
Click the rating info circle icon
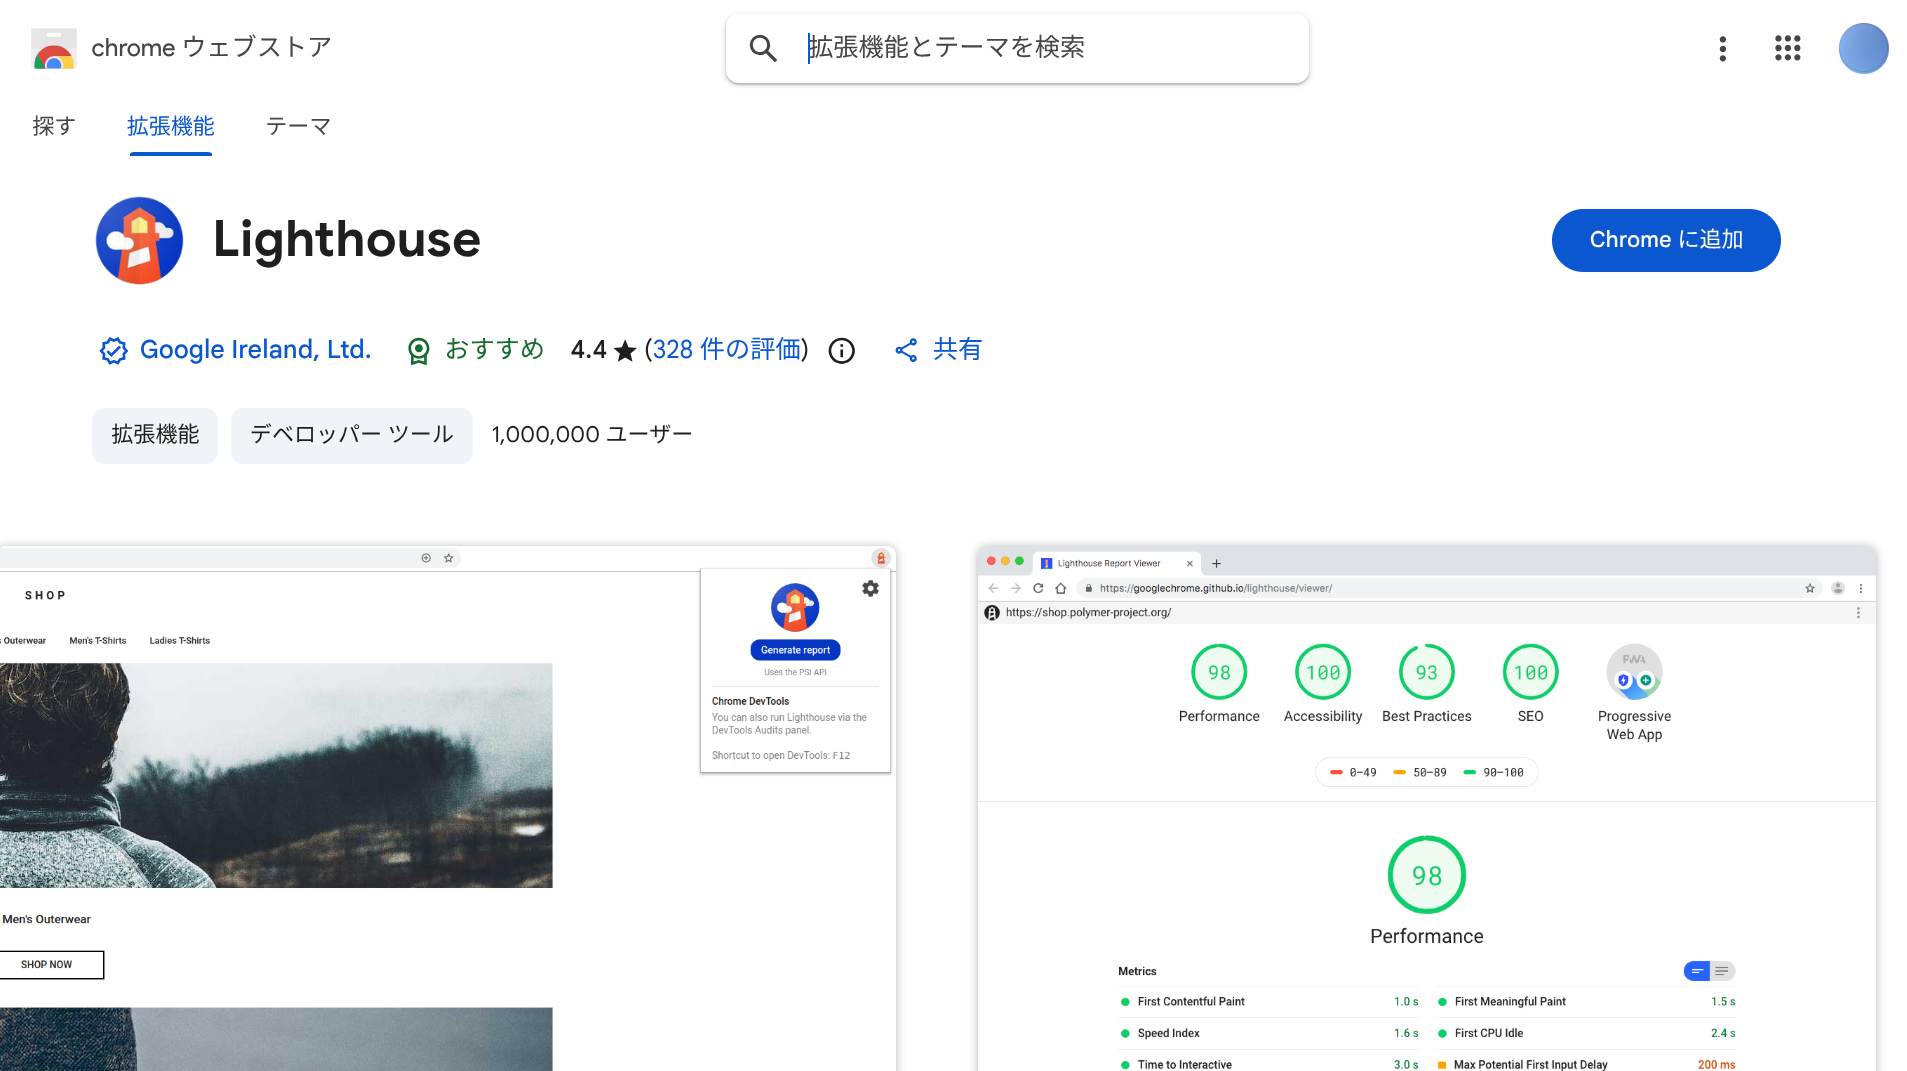click(x=842, y=351)
